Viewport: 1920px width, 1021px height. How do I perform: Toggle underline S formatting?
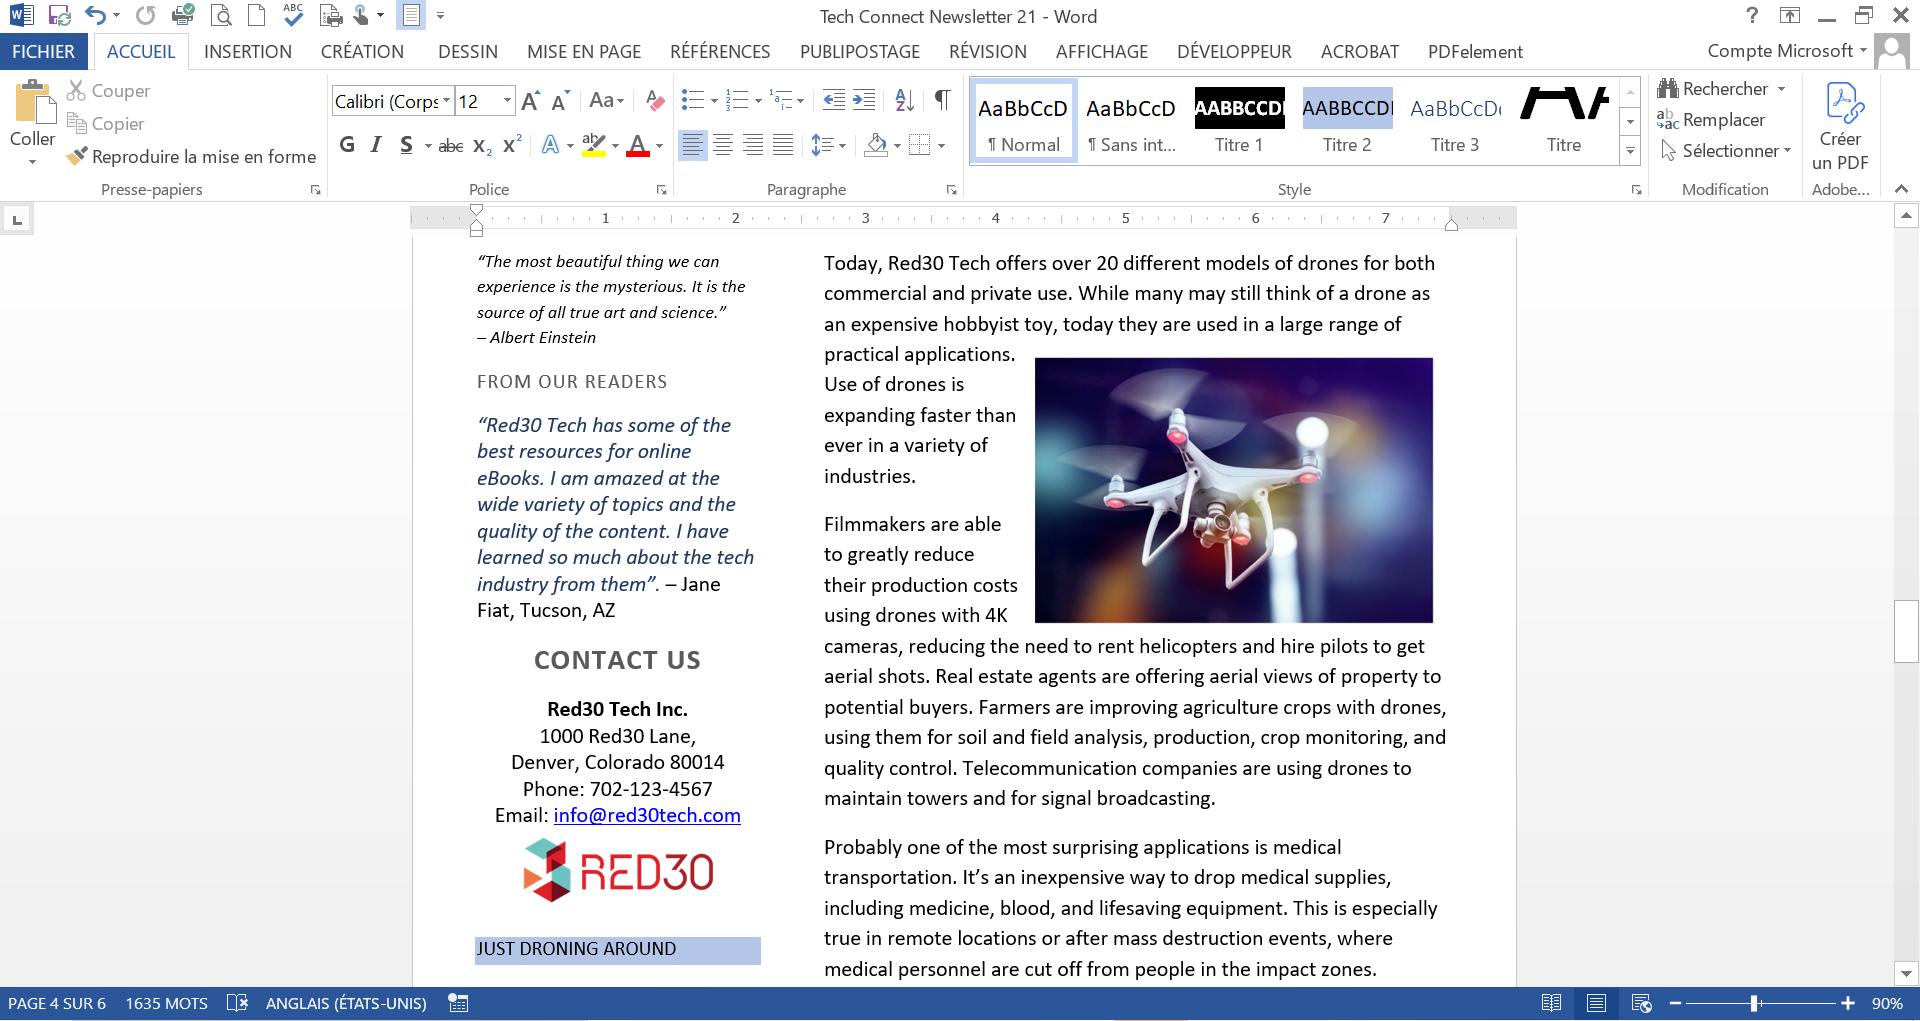point(406,145)
